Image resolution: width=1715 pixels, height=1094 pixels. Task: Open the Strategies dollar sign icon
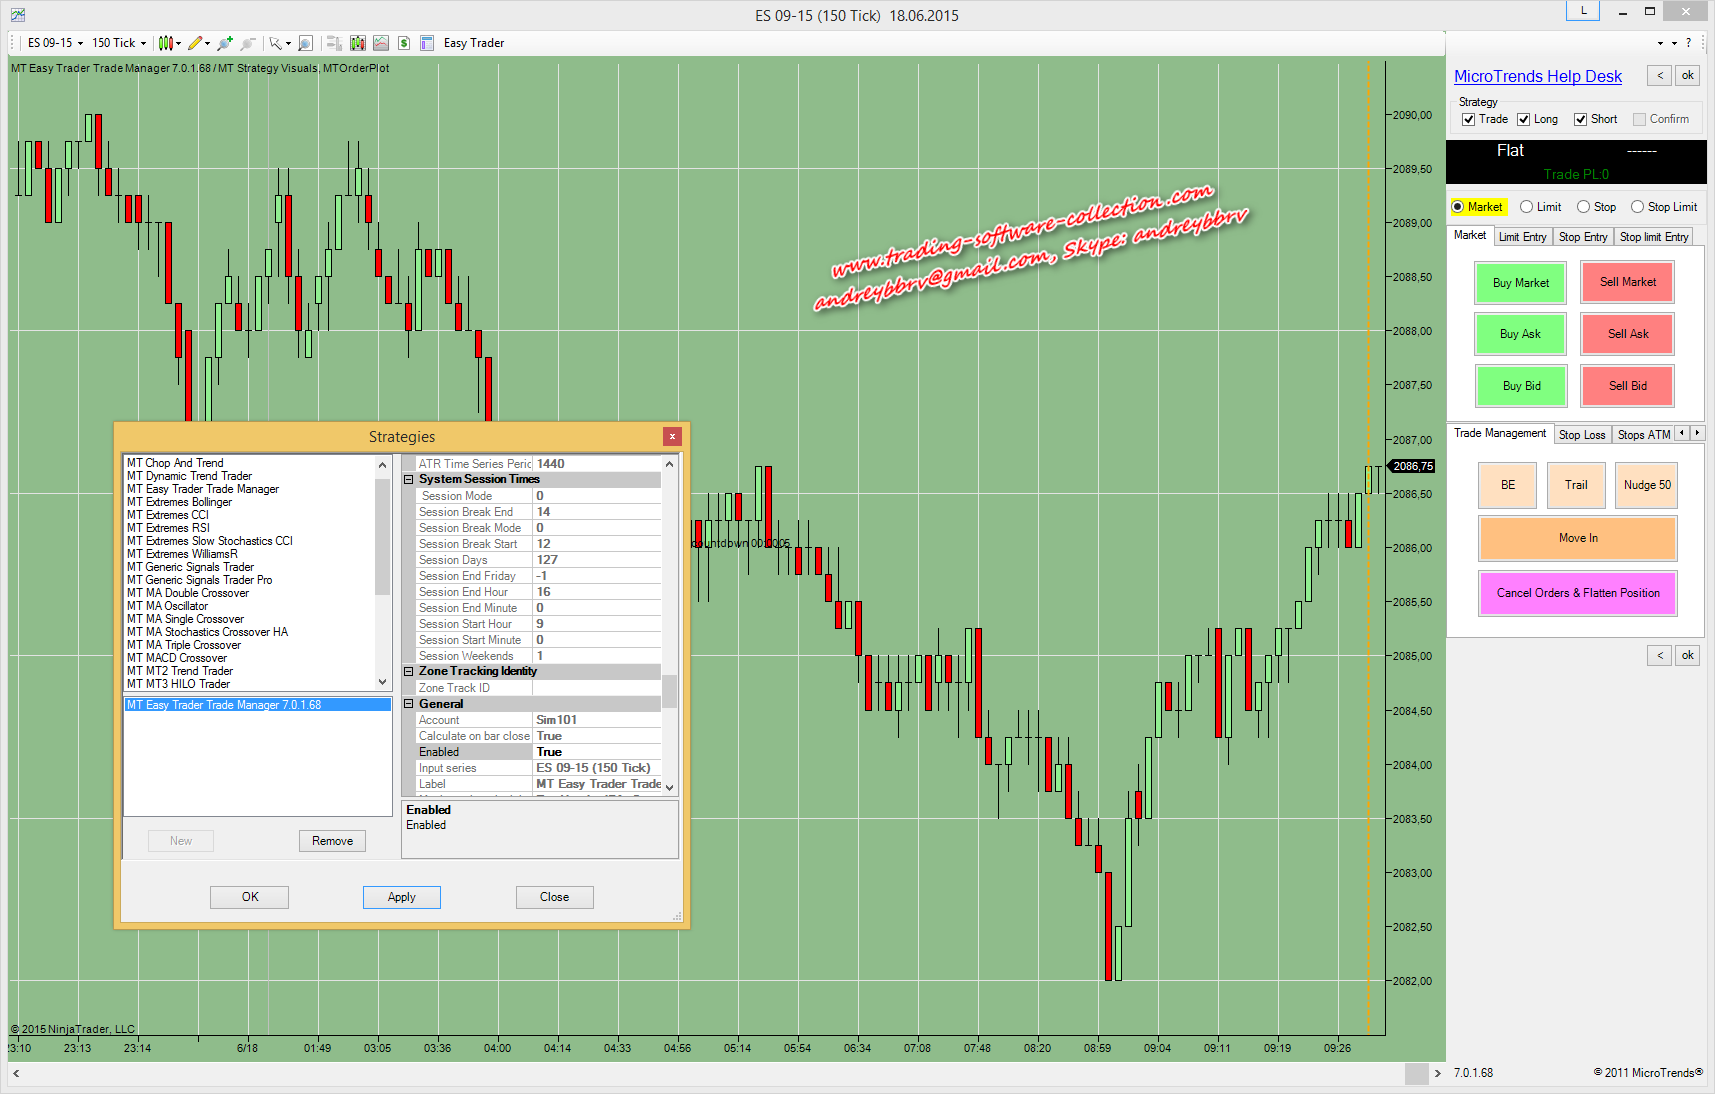(404, 43)
